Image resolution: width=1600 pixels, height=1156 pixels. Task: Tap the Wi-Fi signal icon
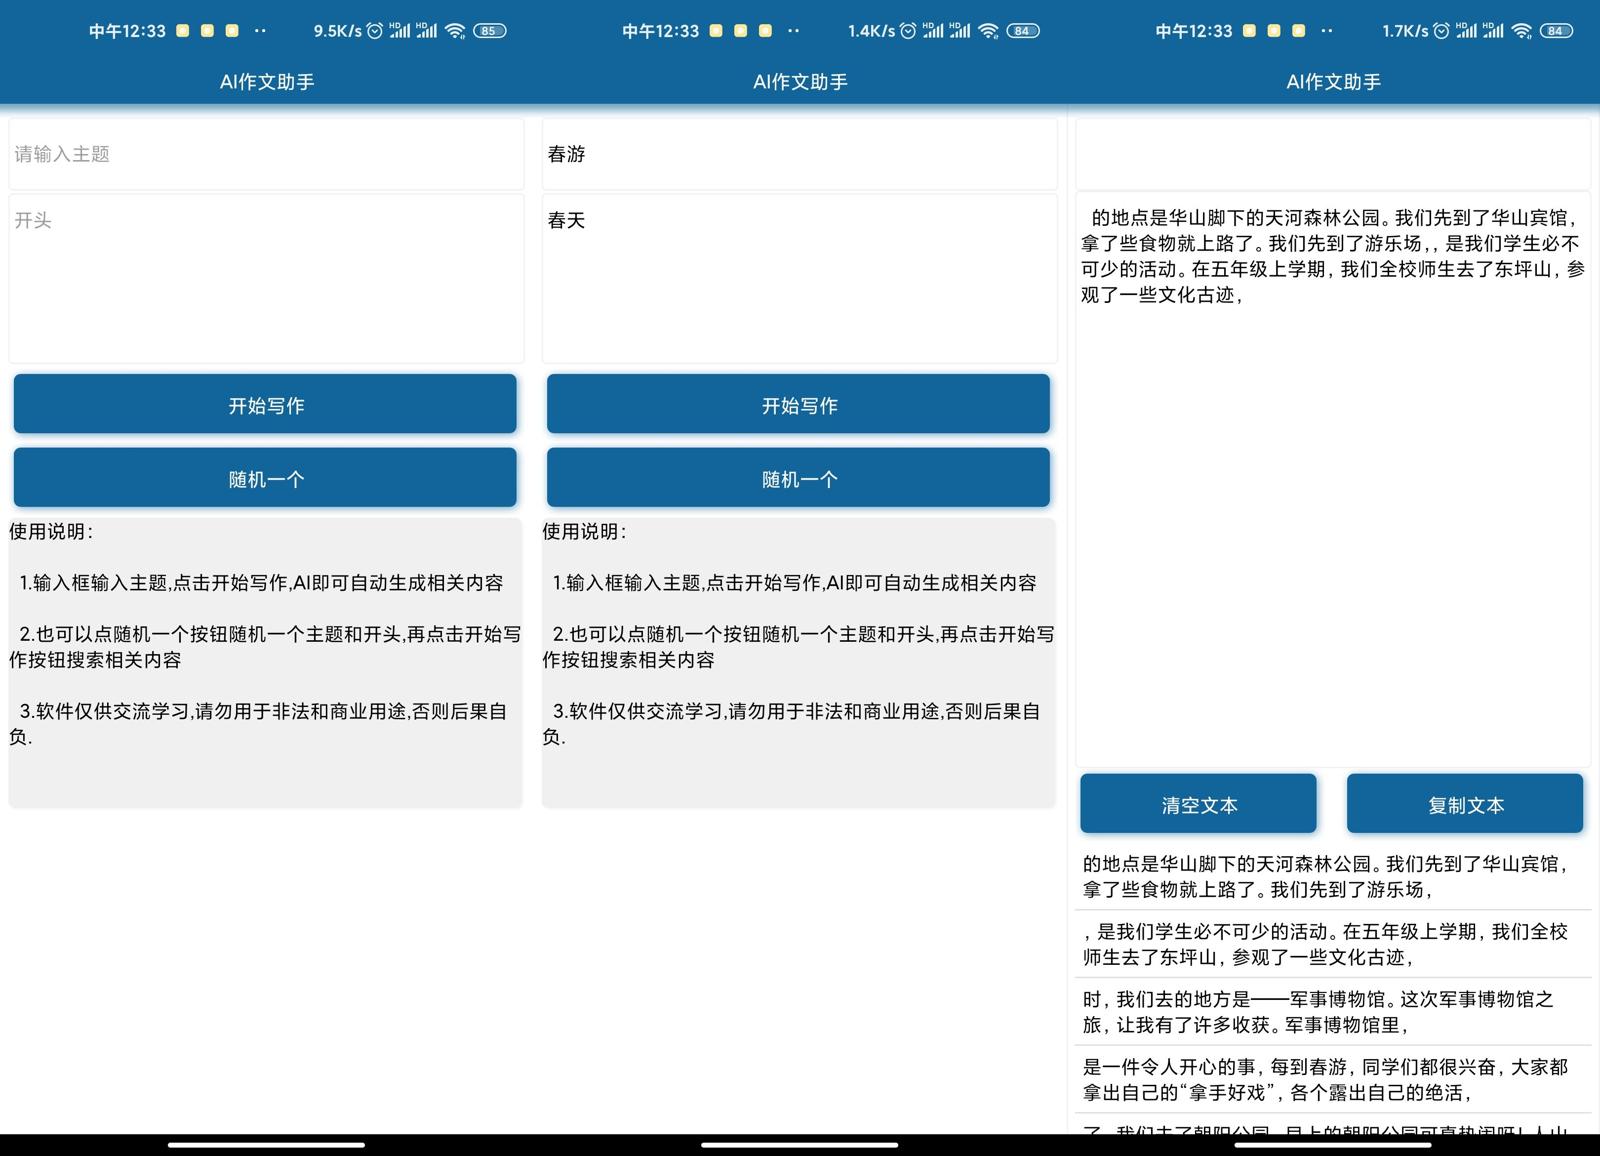(1522, 31)
